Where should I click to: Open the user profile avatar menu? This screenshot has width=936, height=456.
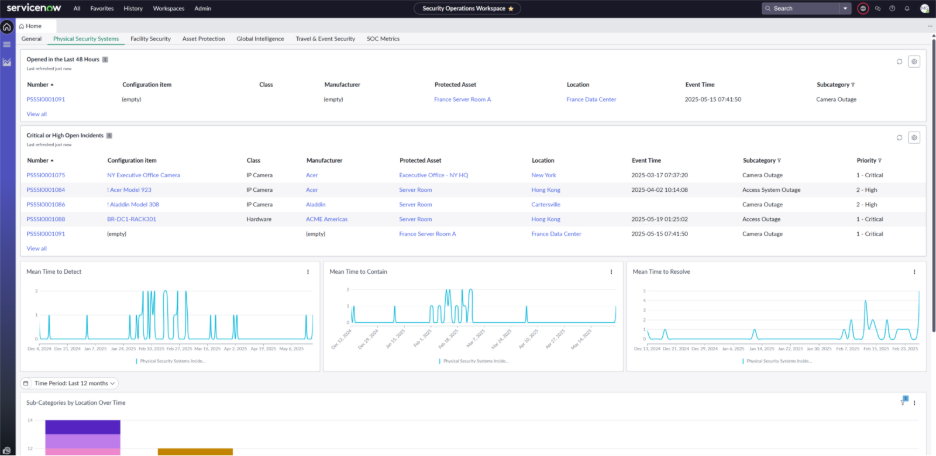924,8
